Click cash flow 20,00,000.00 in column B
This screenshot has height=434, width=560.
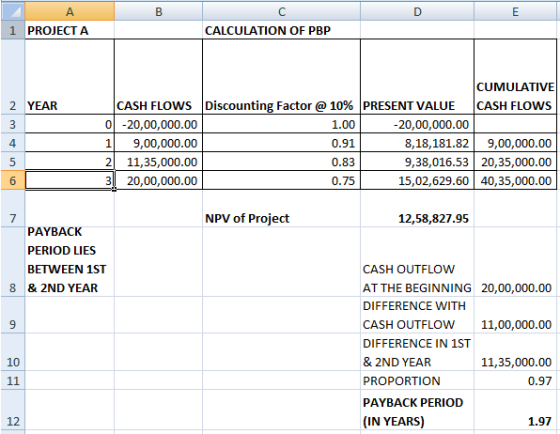click(159, 180)
